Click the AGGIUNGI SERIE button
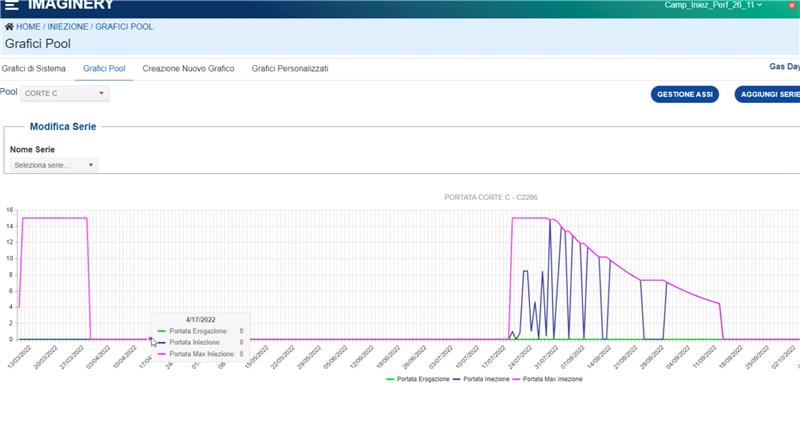Viewport: 800px width, 448px height. coord(767,94)
